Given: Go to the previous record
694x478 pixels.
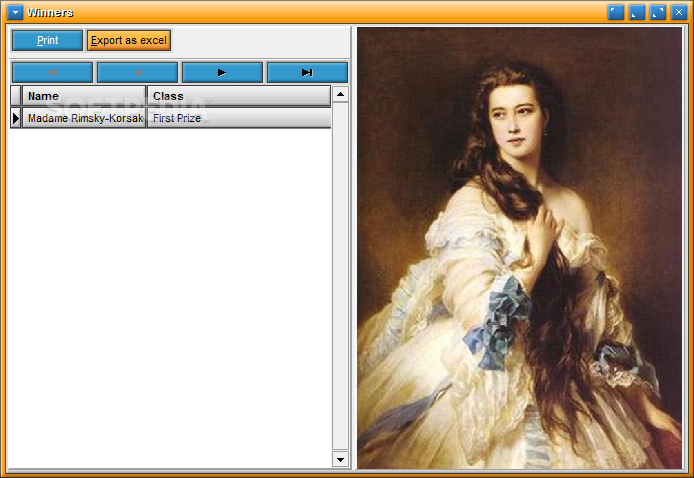Looking at the screenshot, I should [x=137, y=73].
